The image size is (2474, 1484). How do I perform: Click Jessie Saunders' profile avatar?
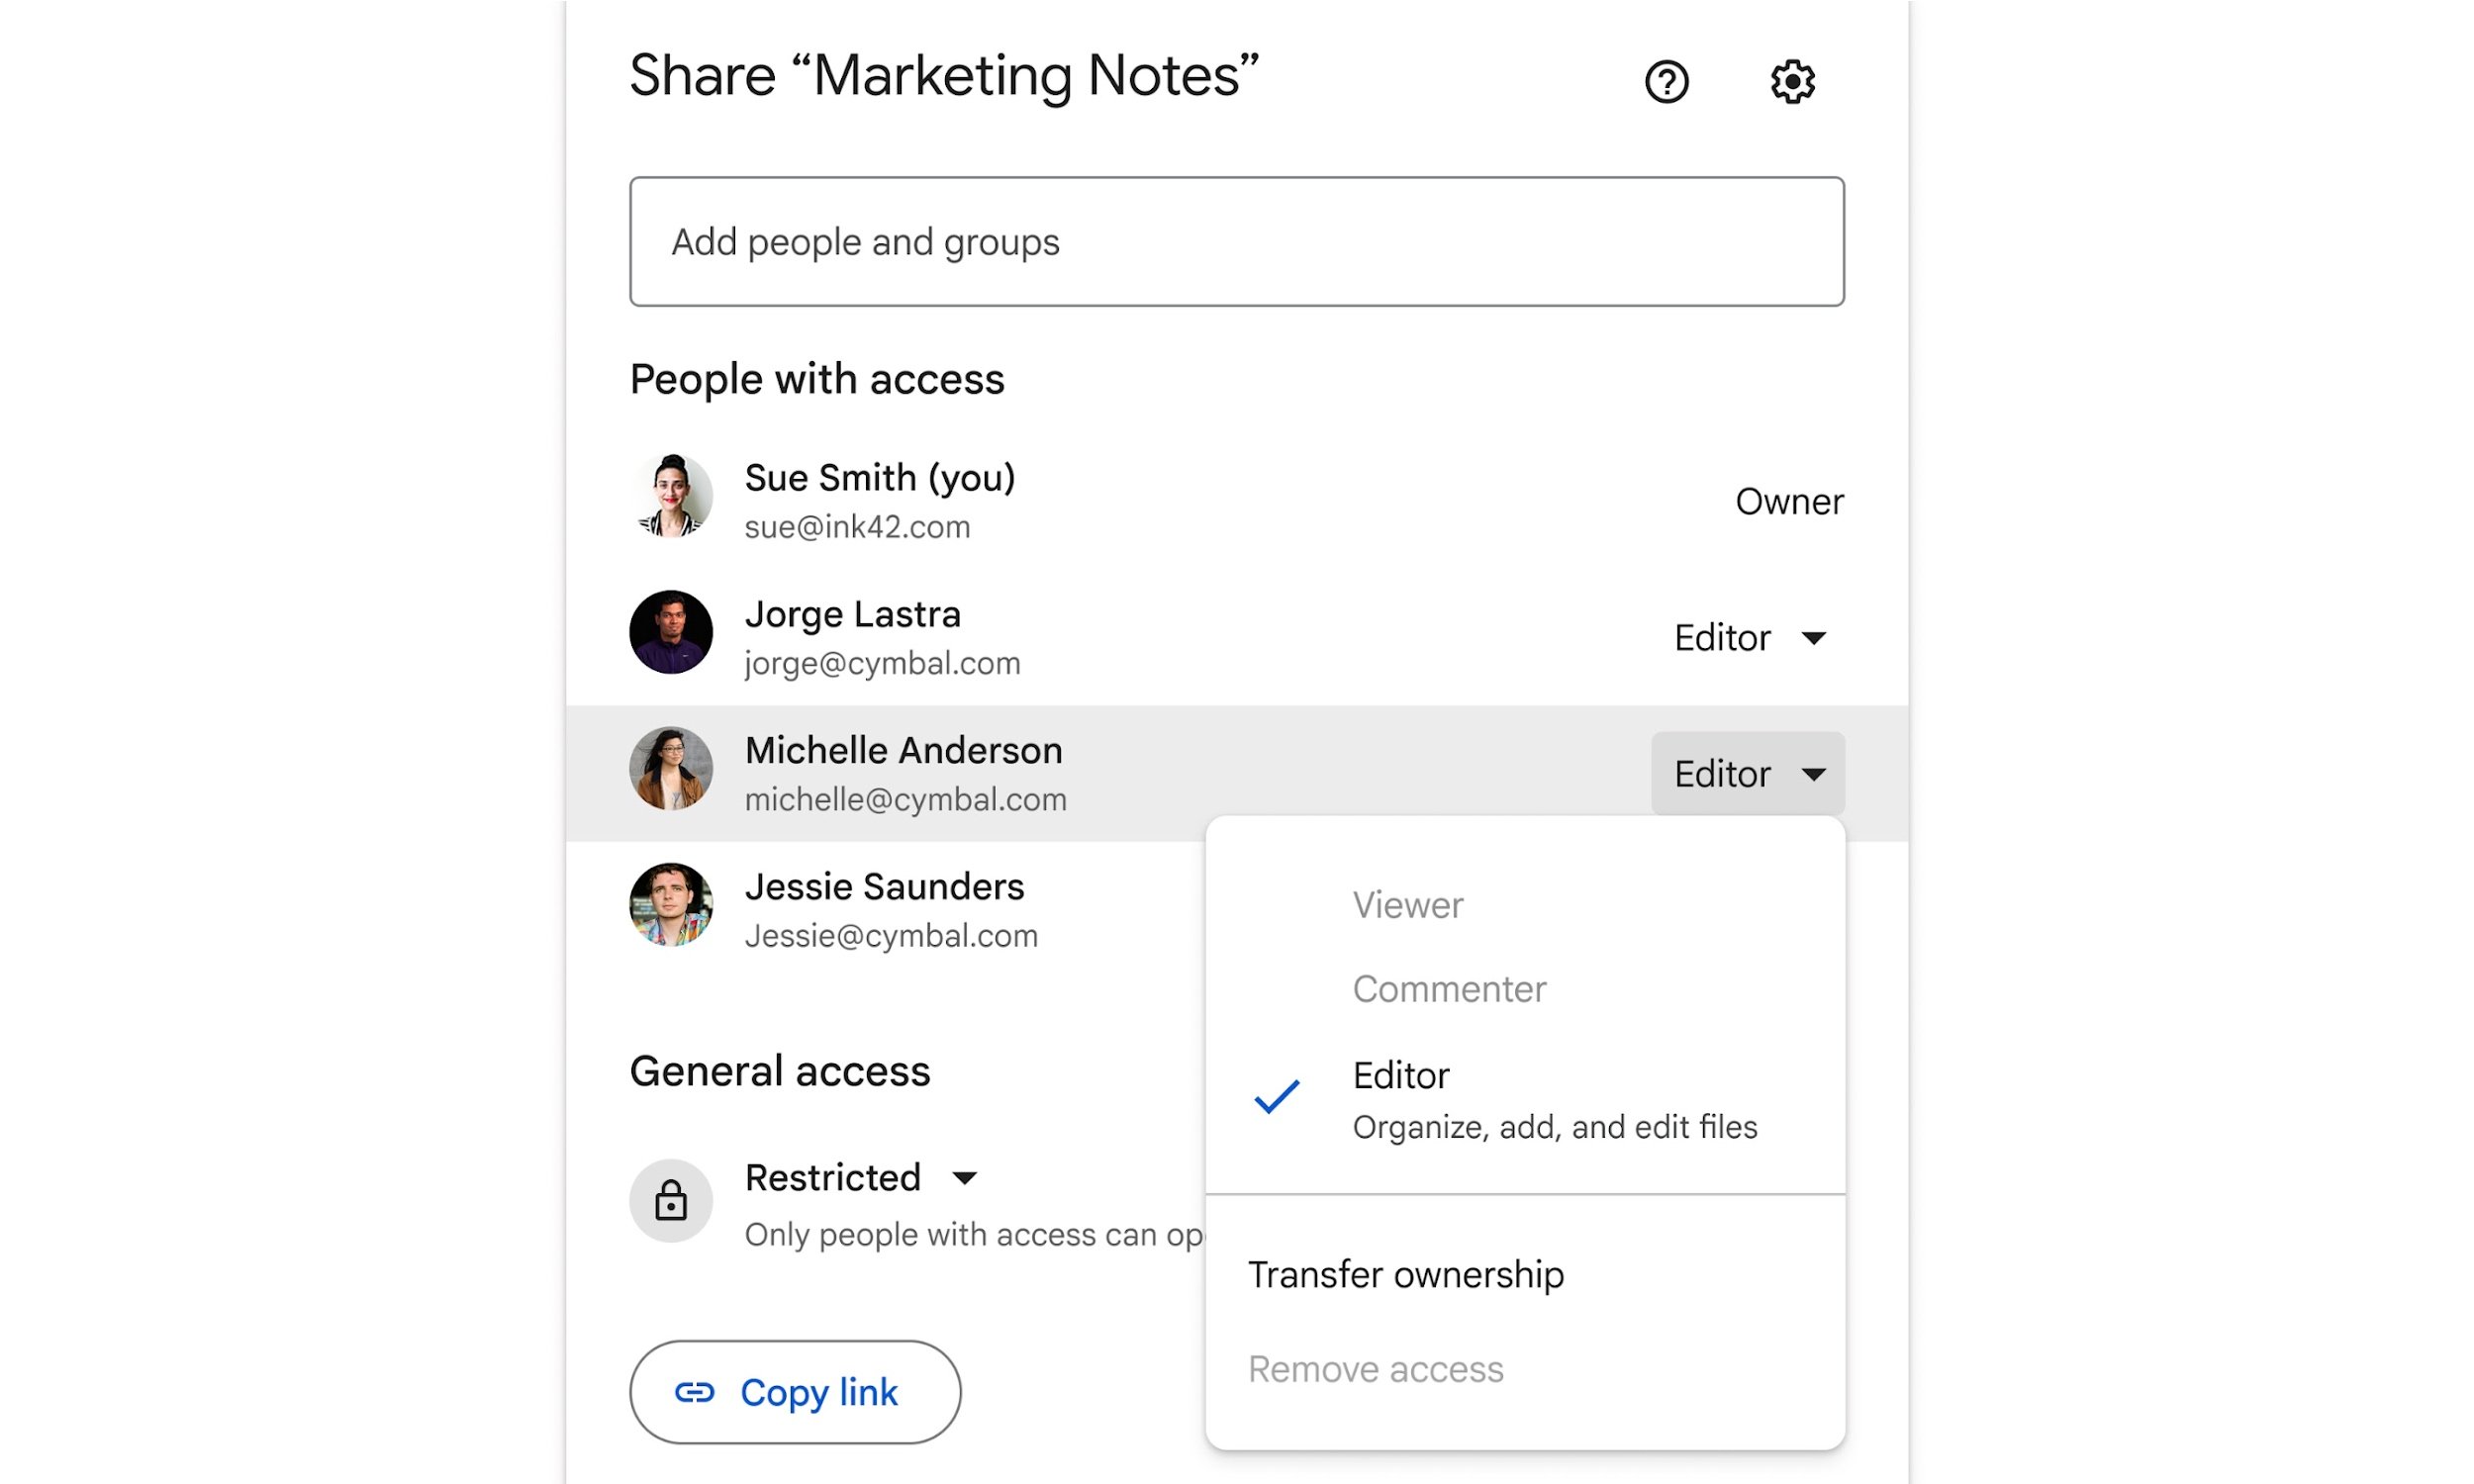tap(671, 904)
